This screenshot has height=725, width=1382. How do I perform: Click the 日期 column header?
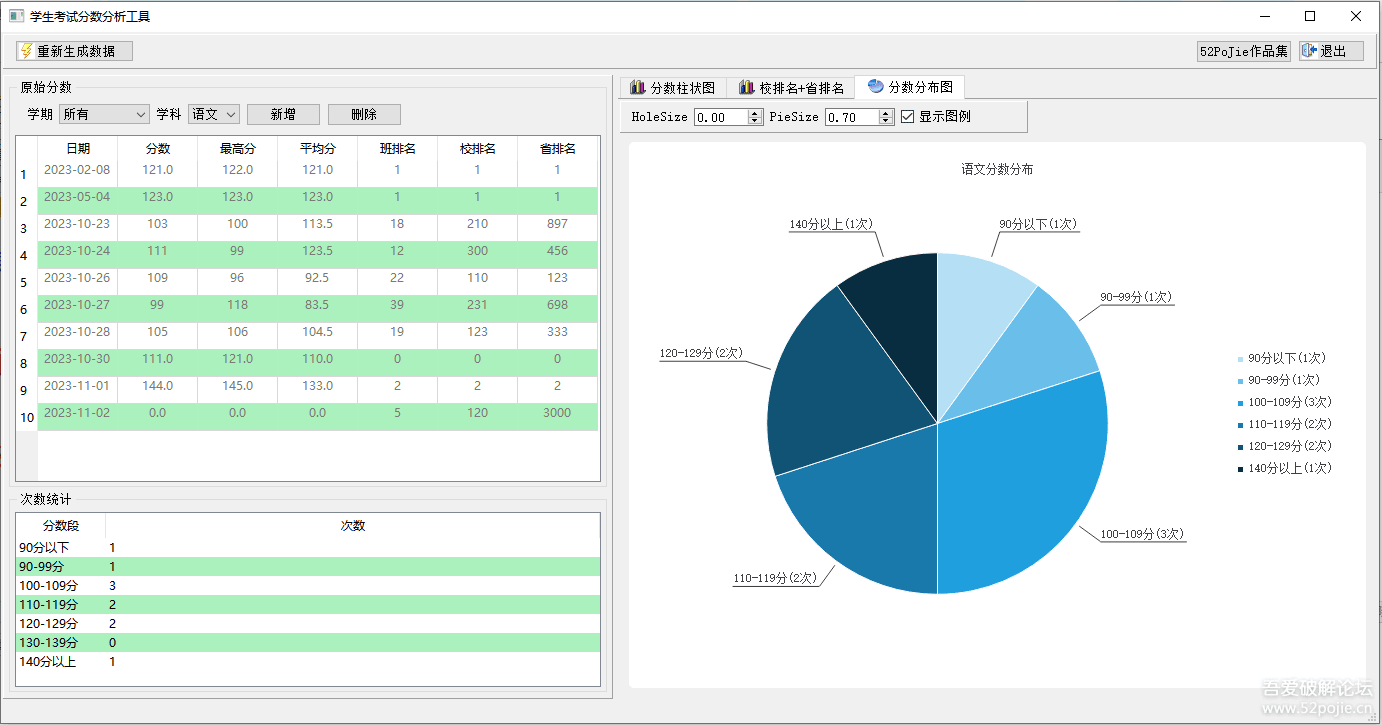pos(77,149)
